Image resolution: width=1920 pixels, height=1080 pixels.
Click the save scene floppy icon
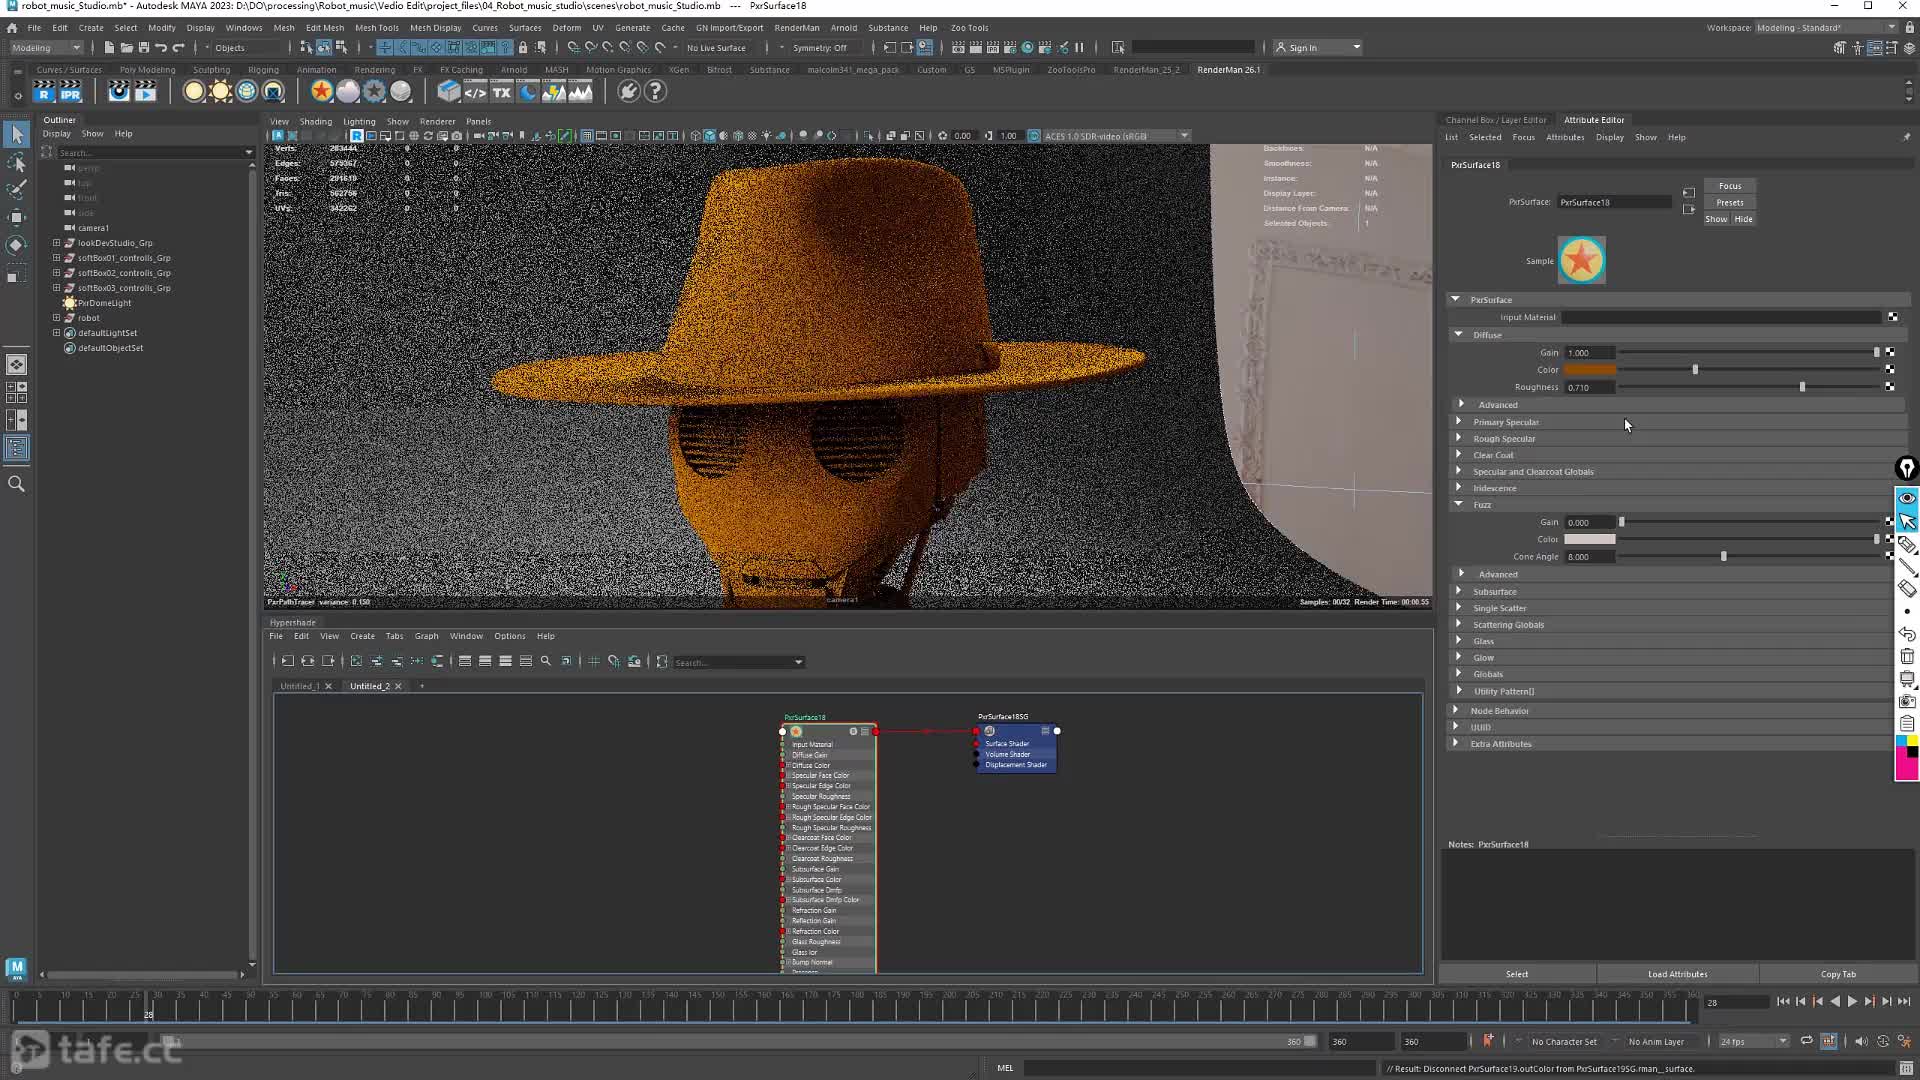(x=144, y=47)
